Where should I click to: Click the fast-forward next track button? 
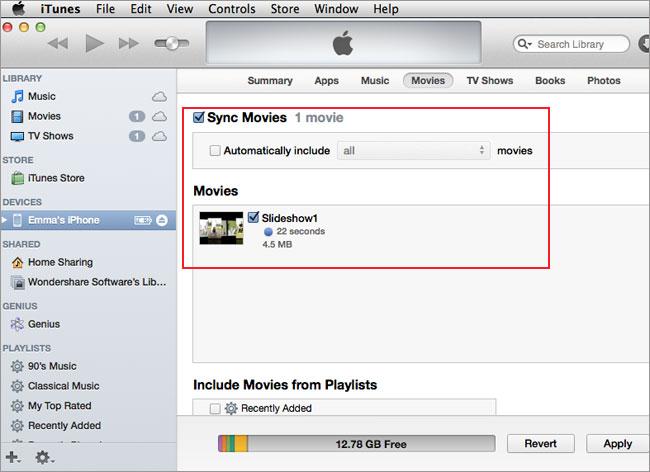(x=129, y=43)
